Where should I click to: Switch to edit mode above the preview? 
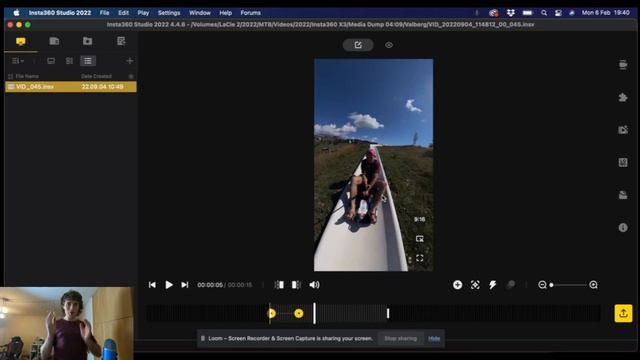(x=358, y=45)
